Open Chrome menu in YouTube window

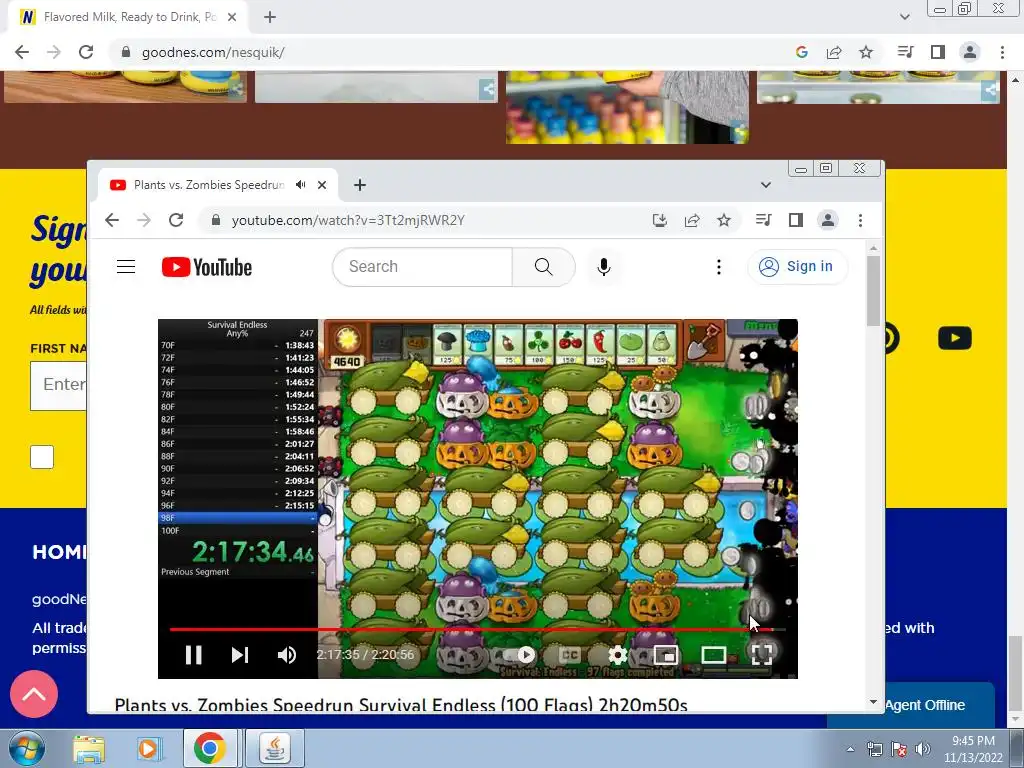coord(860,220)
